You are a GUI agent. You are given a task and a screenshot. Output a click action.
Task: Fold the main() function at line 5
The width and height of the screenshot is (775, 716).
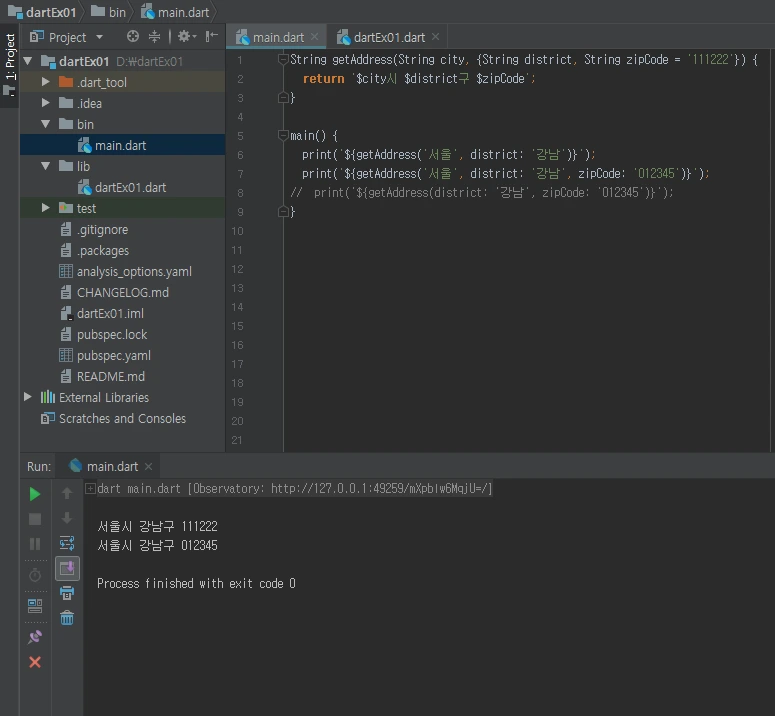tap(283, 135)
